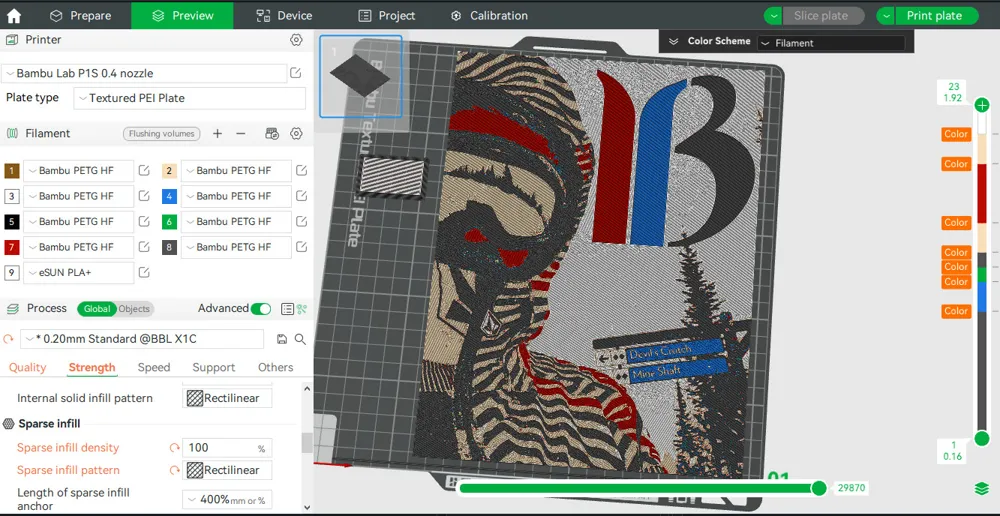Viewport: 1000px width, 516px height.
Task: Edit filament 4 preset
Action: (x=302, y=196)
